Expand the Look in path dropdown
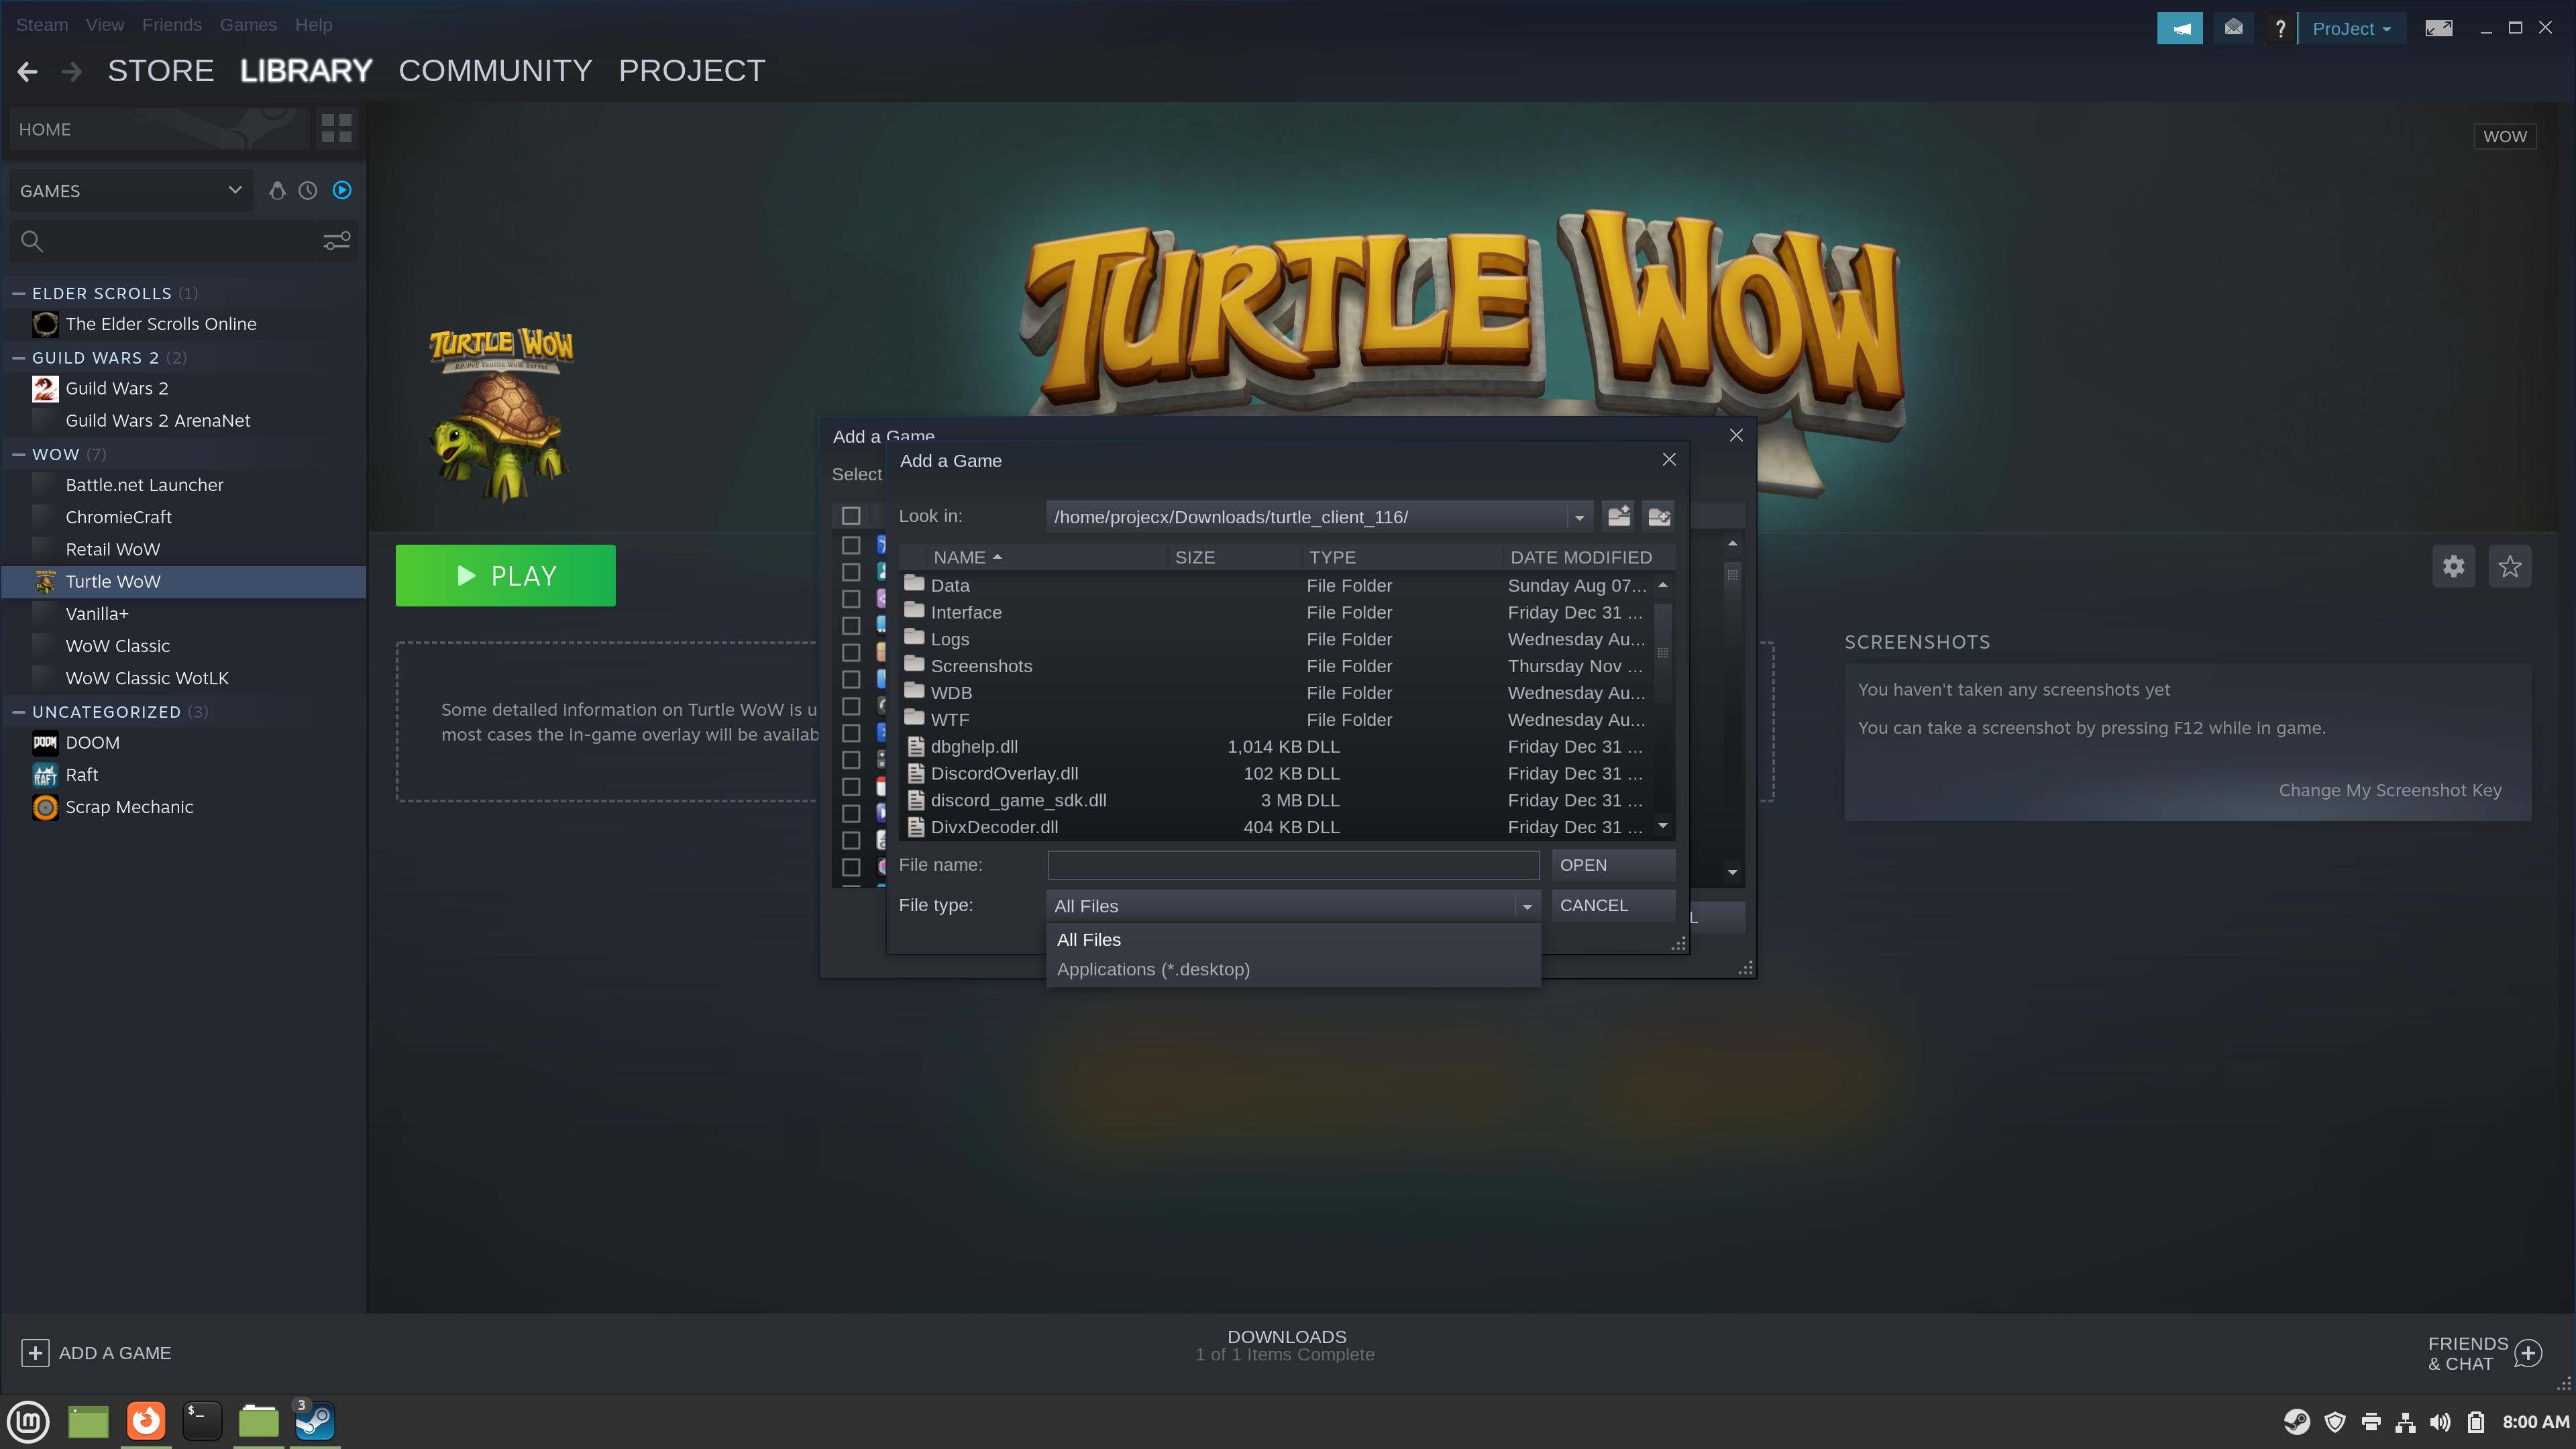The width and height of the screenshot is (2576, 1449). (x=1579, y=517)
